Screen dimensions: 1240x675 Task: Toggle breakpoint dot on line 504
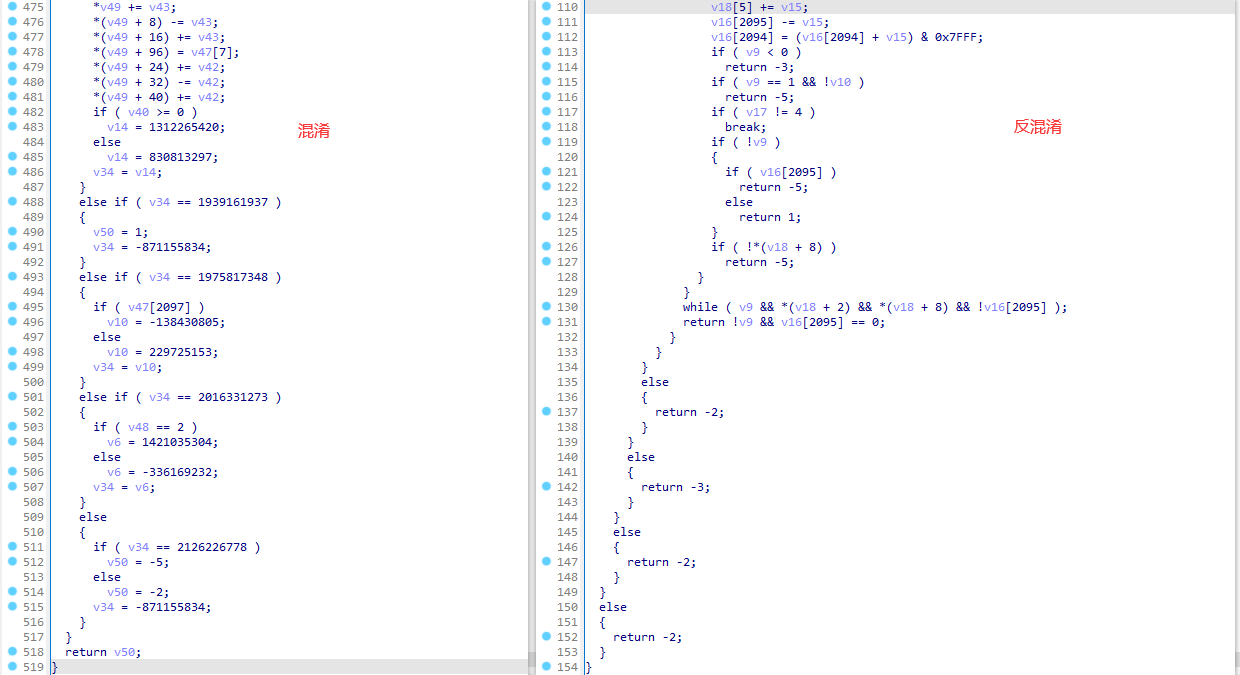11,442
